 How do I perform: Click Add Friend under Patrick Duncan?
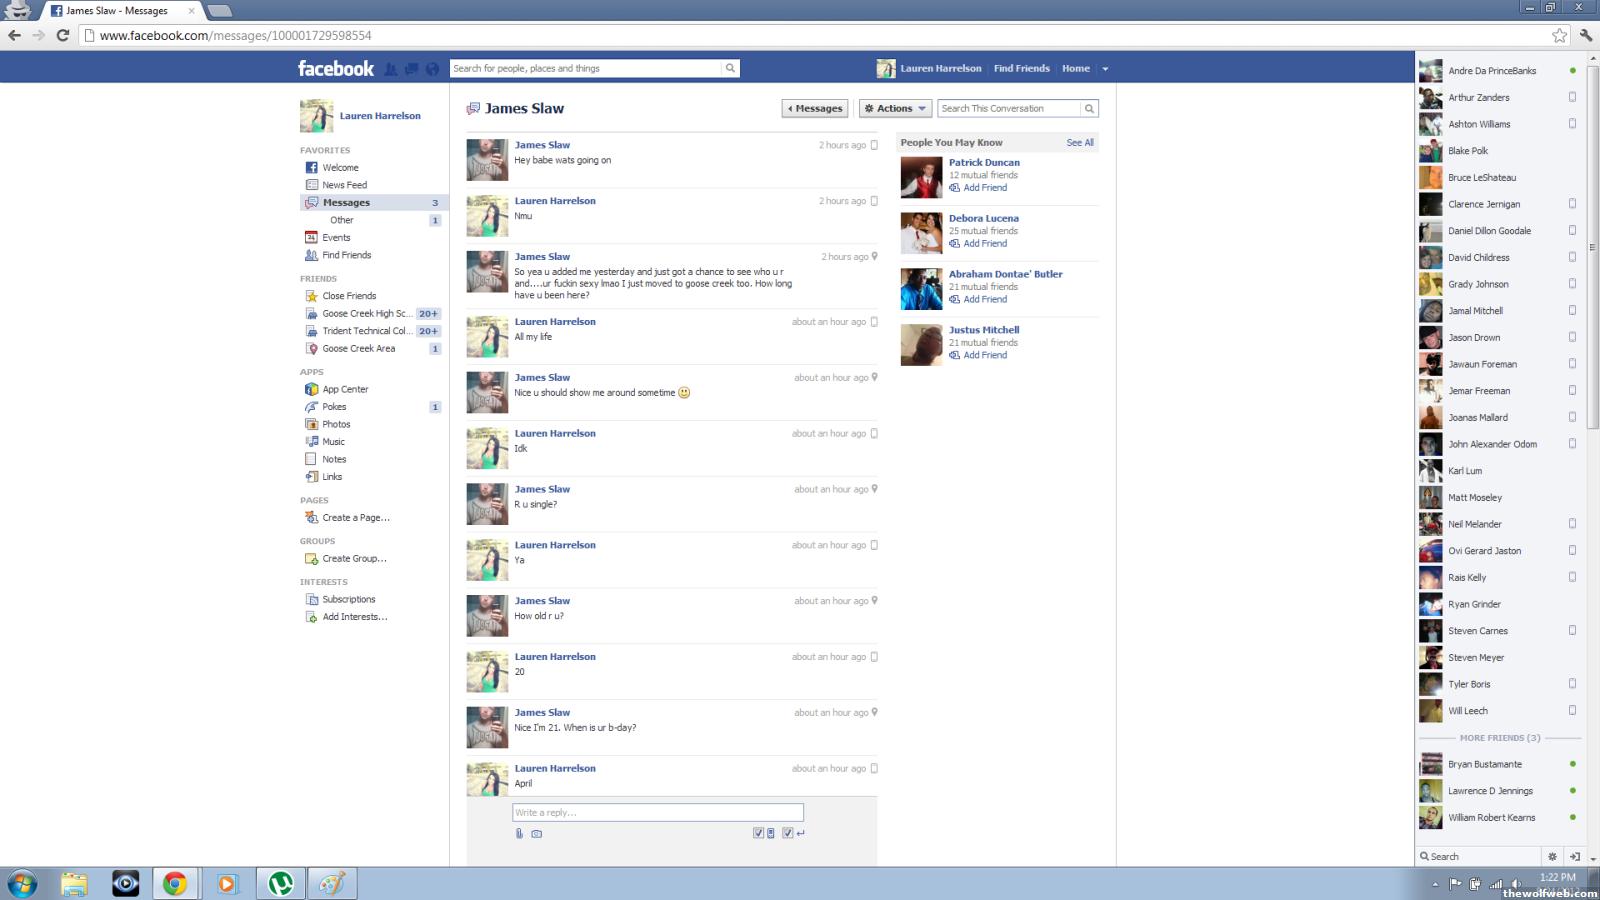pyautogui.click(x=984, y=188)
